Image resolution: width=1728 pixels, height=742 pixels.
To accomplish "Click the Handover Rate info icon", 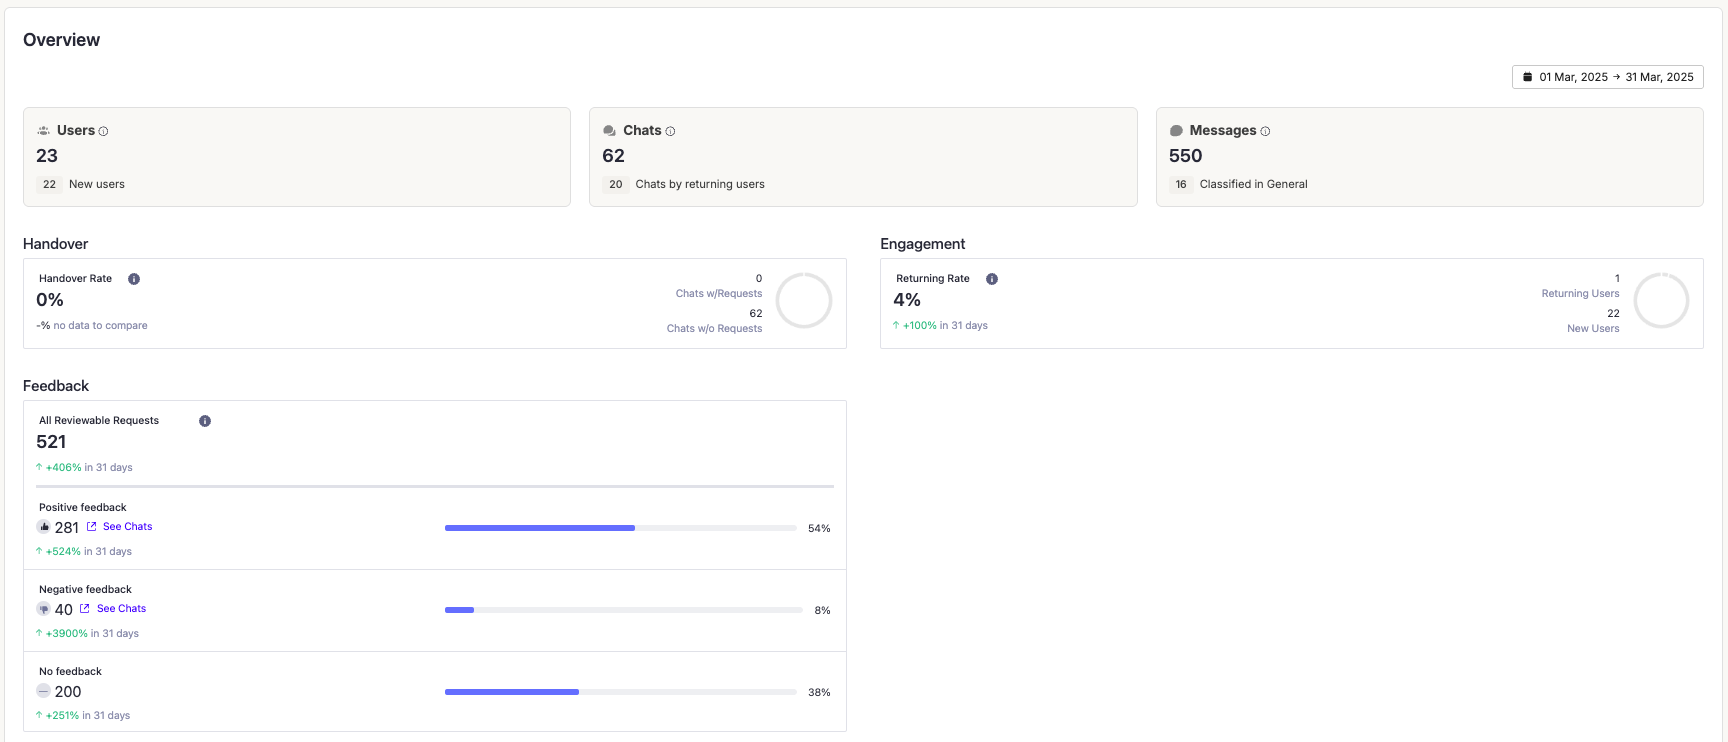I will 134,279.
